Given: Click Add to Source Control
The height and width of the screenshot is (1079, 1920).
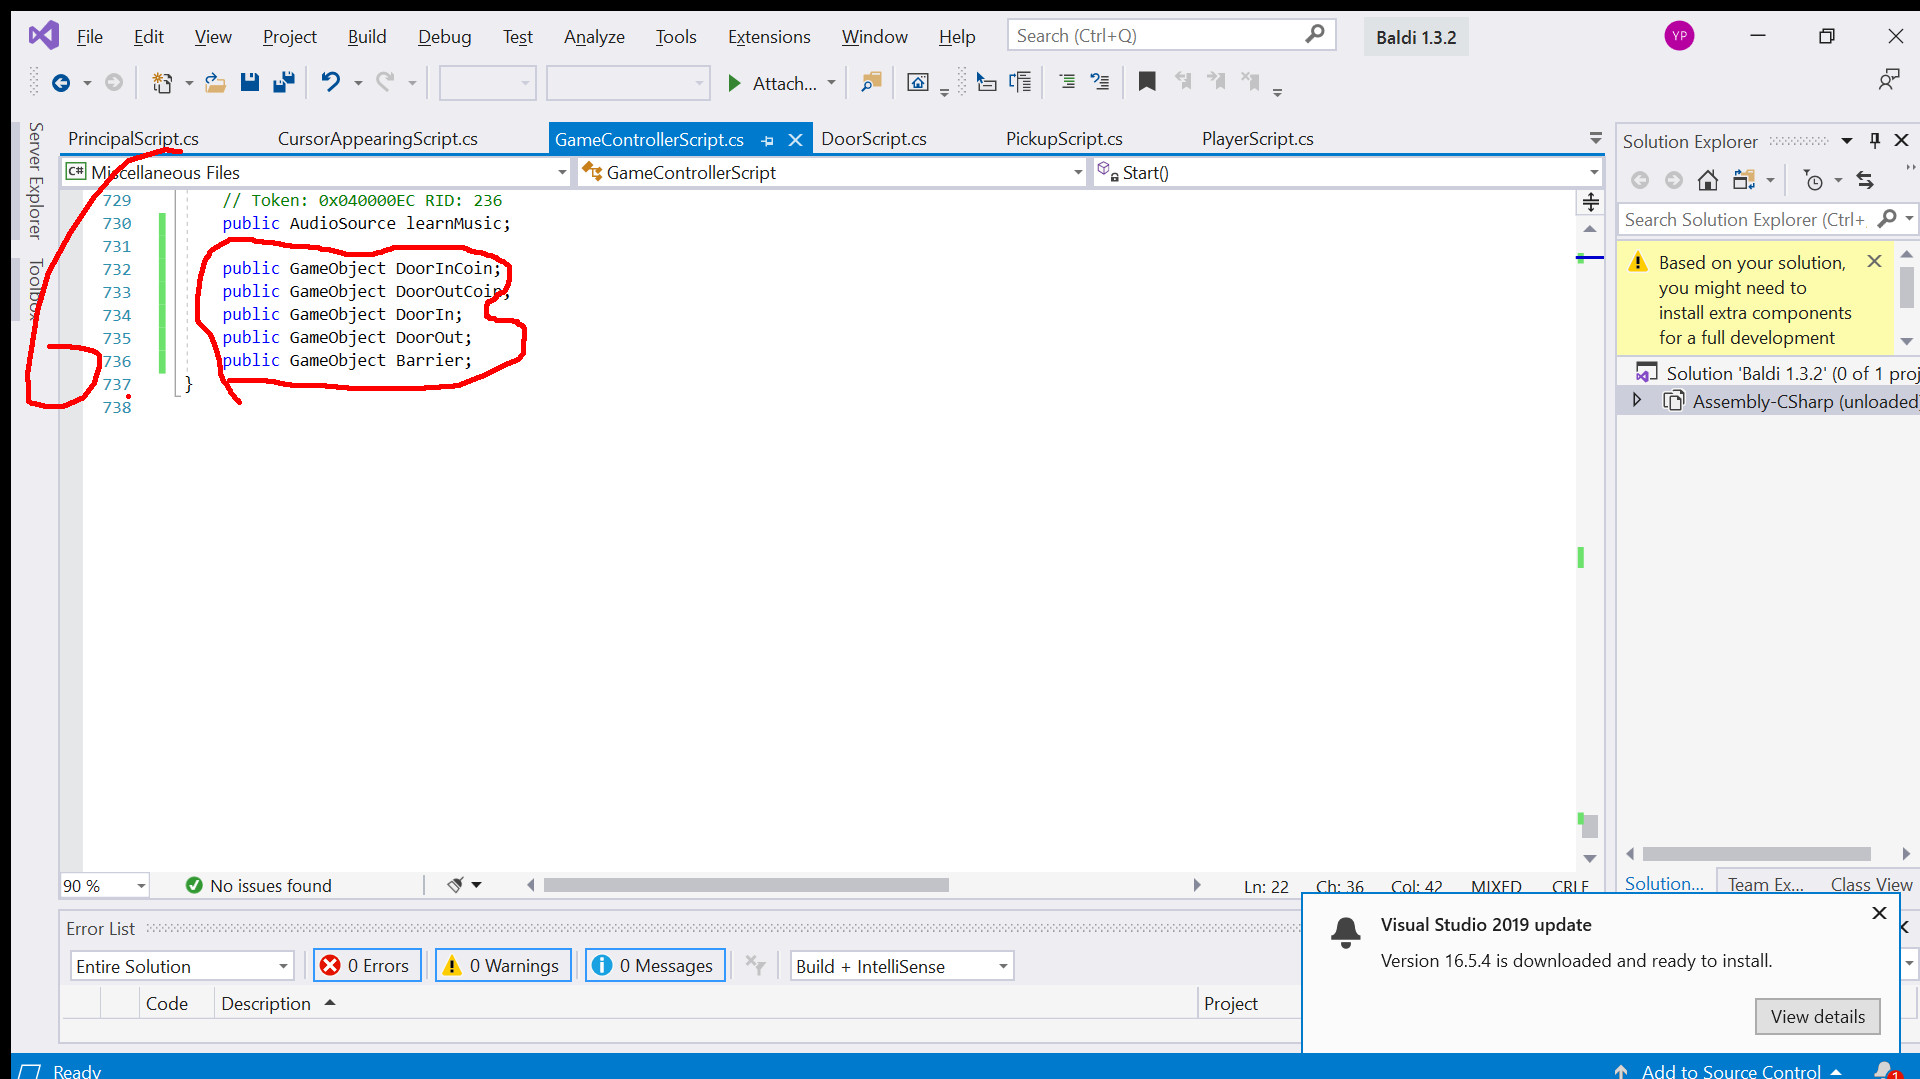Looking at the screenshot, I should (x=1730, y=1071).
